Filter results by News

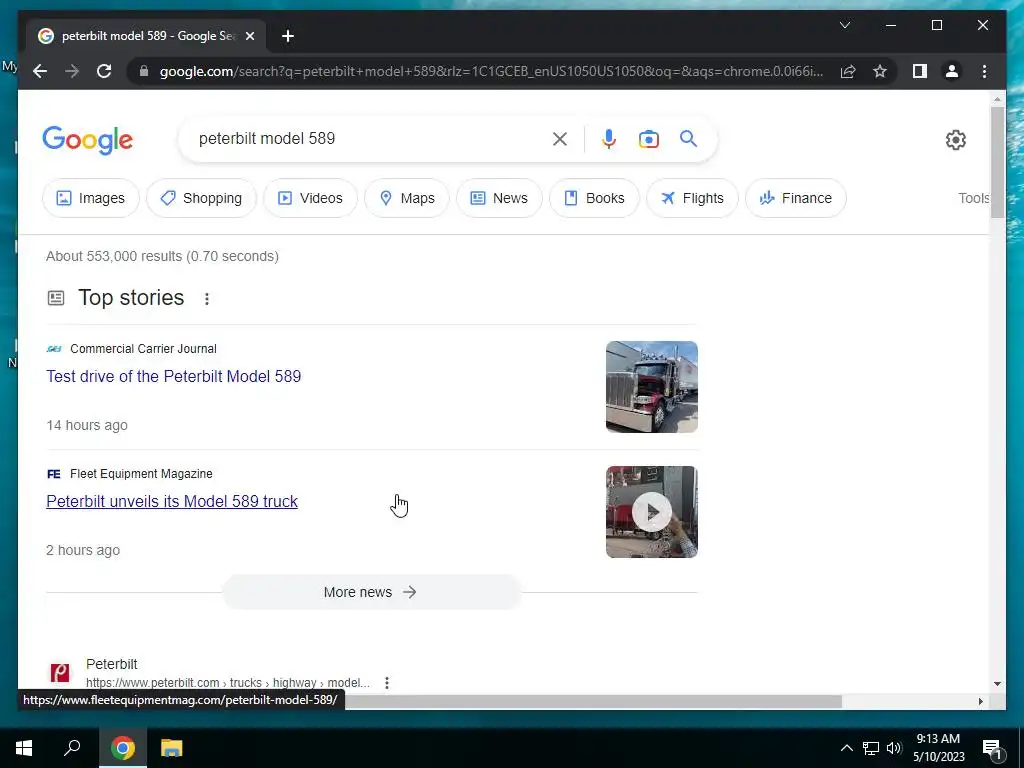pyautogui.click(x=499, y=198)
